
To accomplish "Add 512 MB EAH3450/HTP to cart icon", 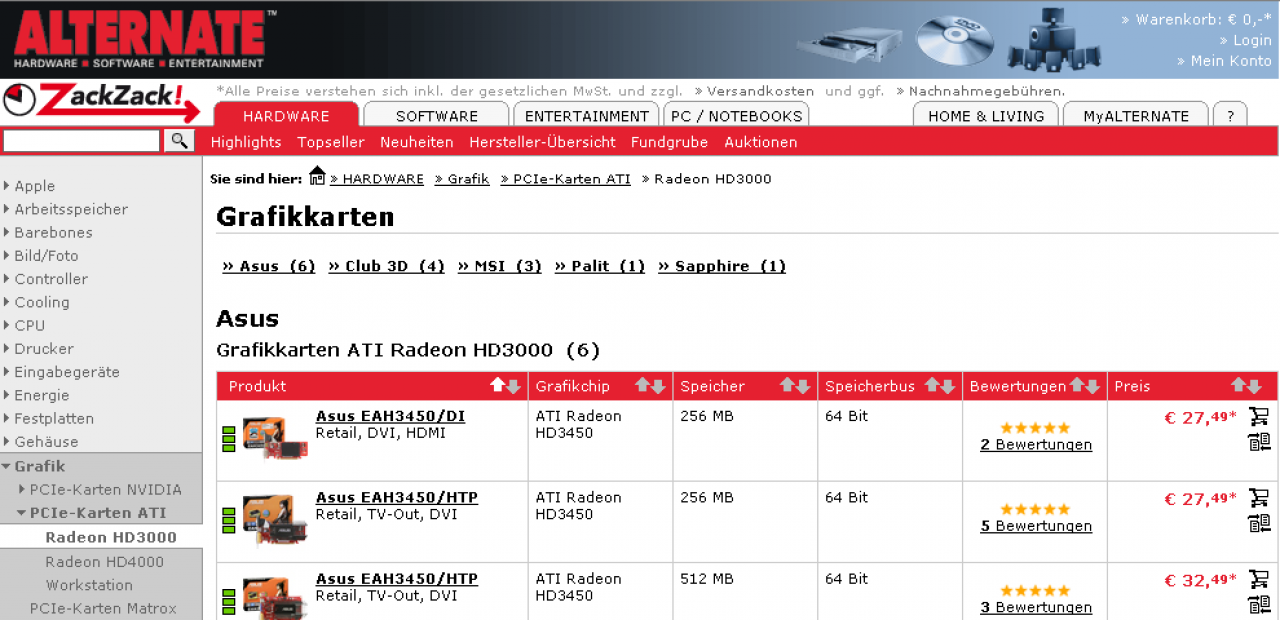I will pyautogui.click(x=1259, y=578).
